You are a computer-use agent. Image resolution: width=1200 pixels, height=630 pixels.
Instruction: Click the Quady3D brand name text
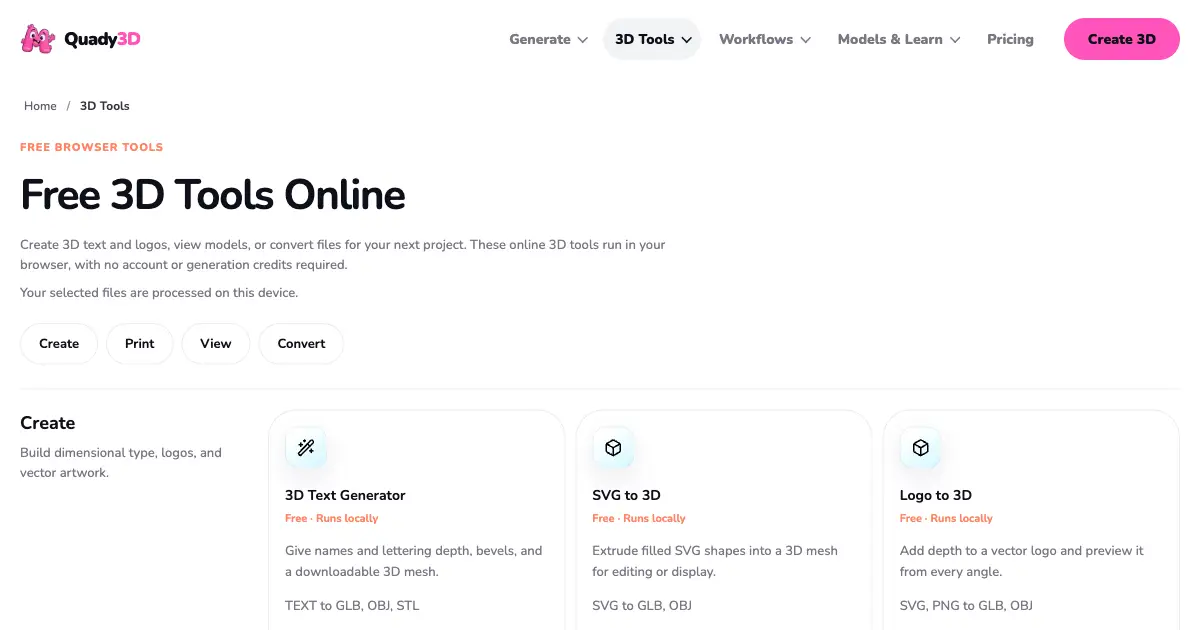pos(102,39)
